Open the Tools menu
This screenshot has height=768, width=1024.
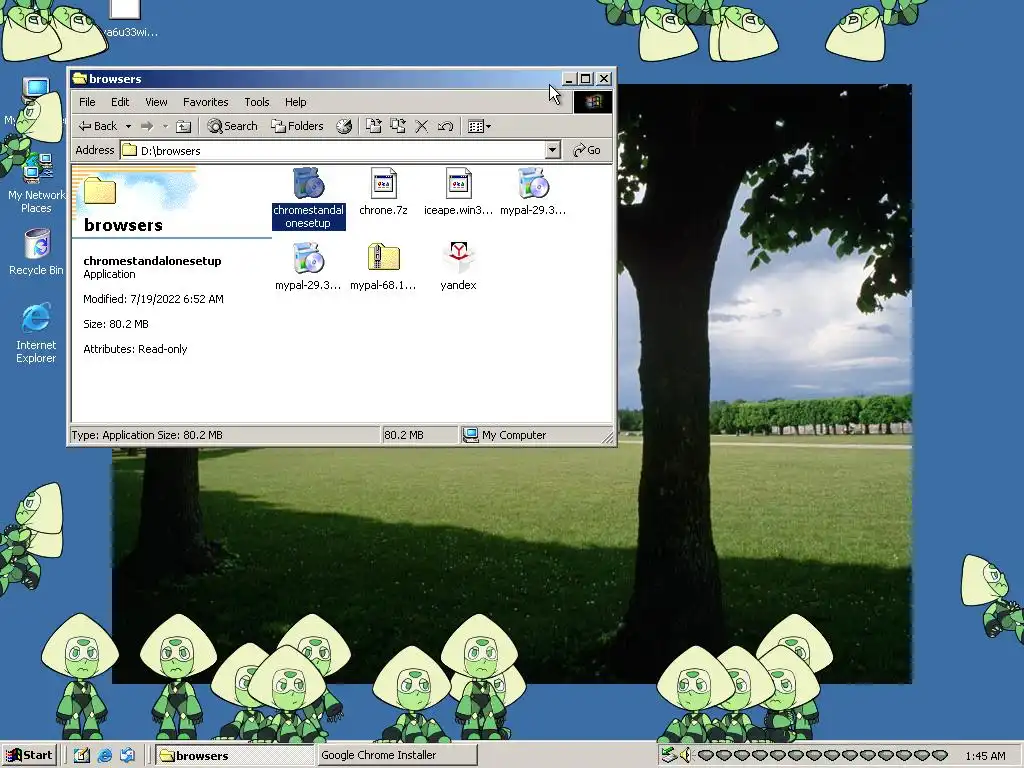coord(257,102)
